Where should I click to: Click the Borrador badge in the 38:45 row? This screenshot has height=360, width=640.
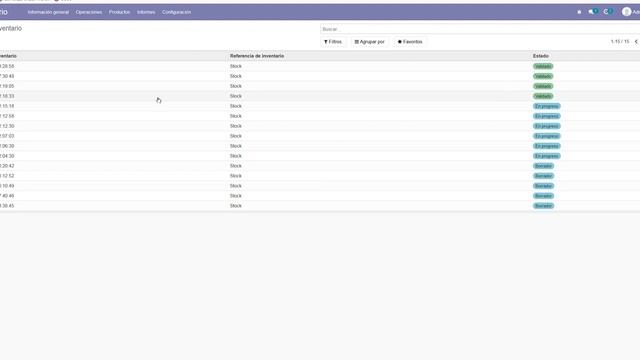[x=543, y=206]
